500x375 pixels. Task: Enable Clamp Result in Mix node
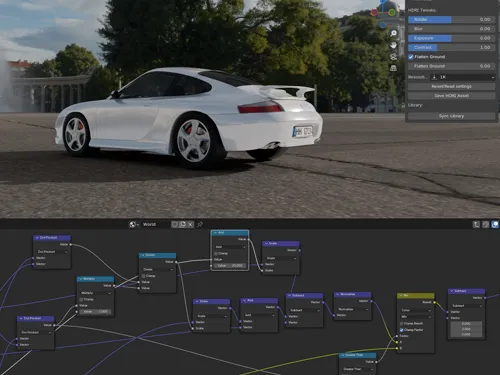pyautogui.click(x=402, y=324)
